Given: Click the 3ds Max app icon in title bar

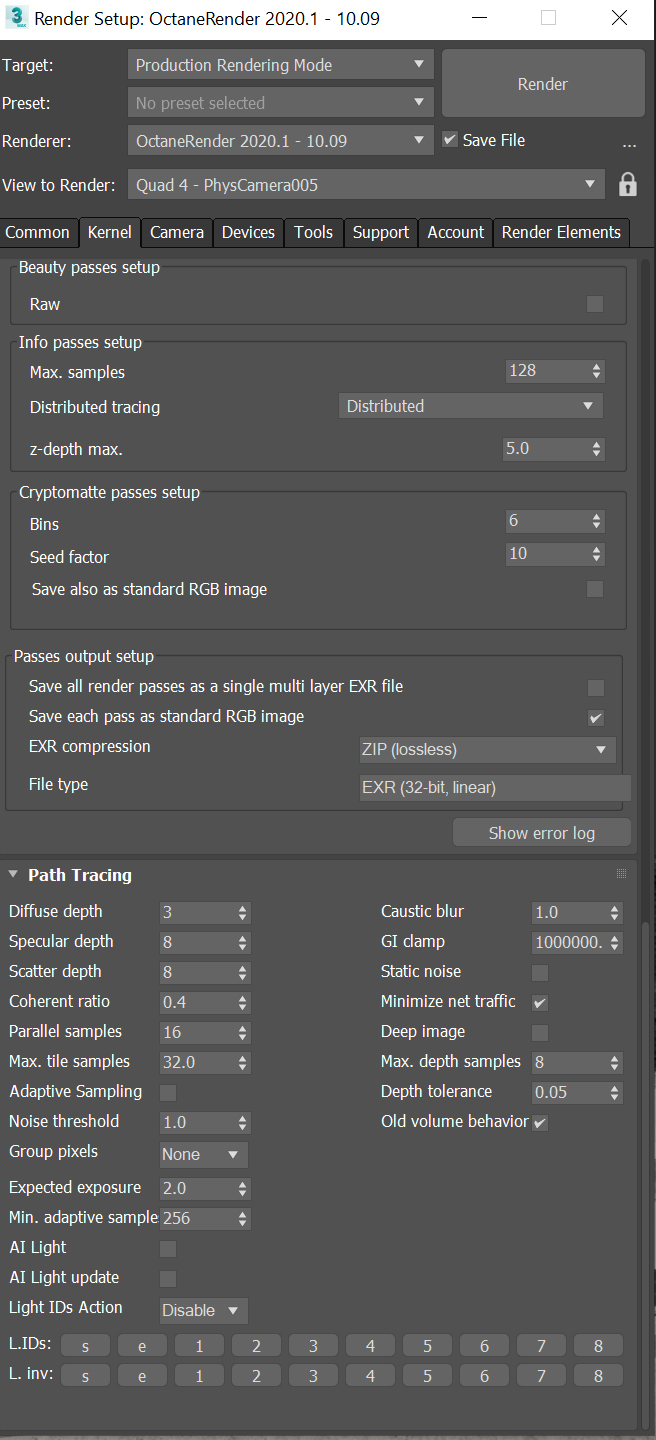Looking at the screenshot, I should pos(17,18).
